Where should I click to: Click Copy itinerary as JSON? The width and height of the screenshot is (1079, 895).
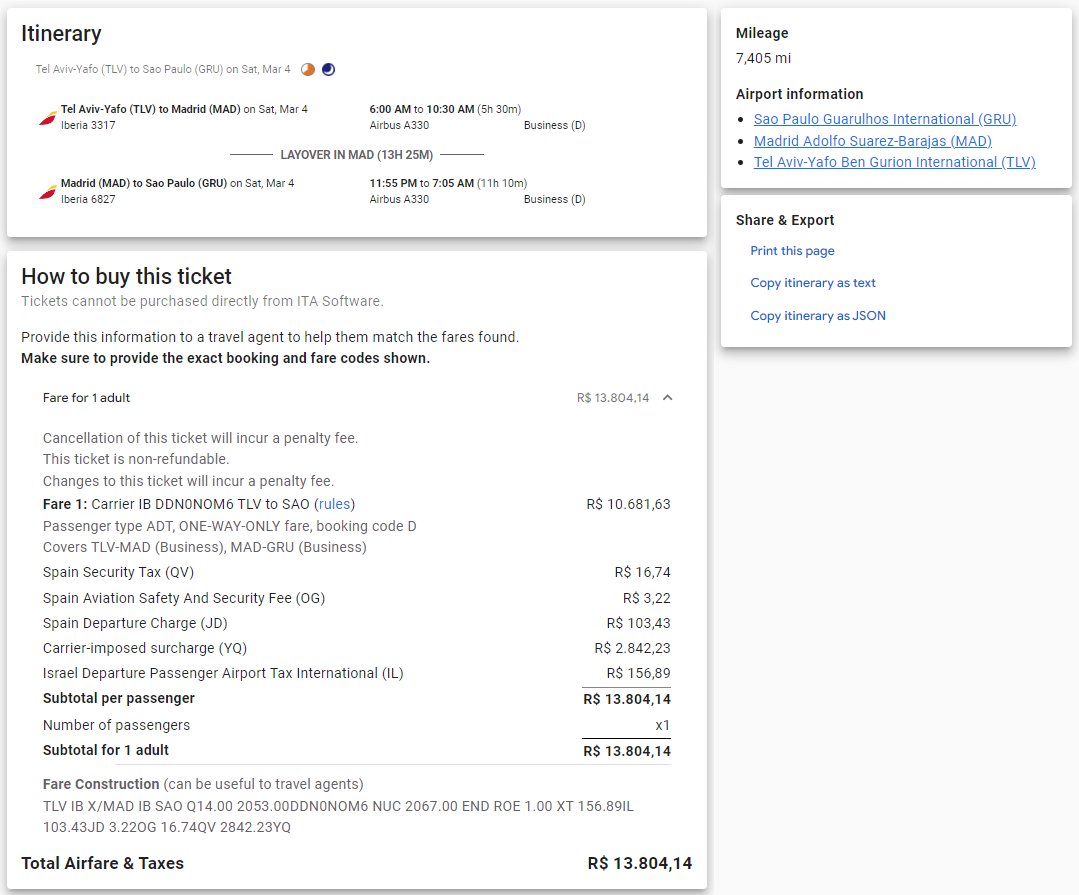[x=818, y=316]
